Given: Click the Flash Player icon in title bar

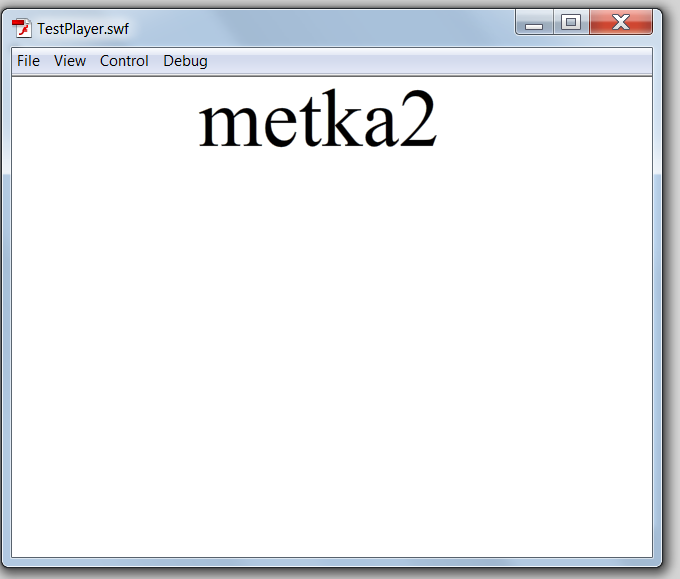Looking at the screenshot, I should [21, 28].
